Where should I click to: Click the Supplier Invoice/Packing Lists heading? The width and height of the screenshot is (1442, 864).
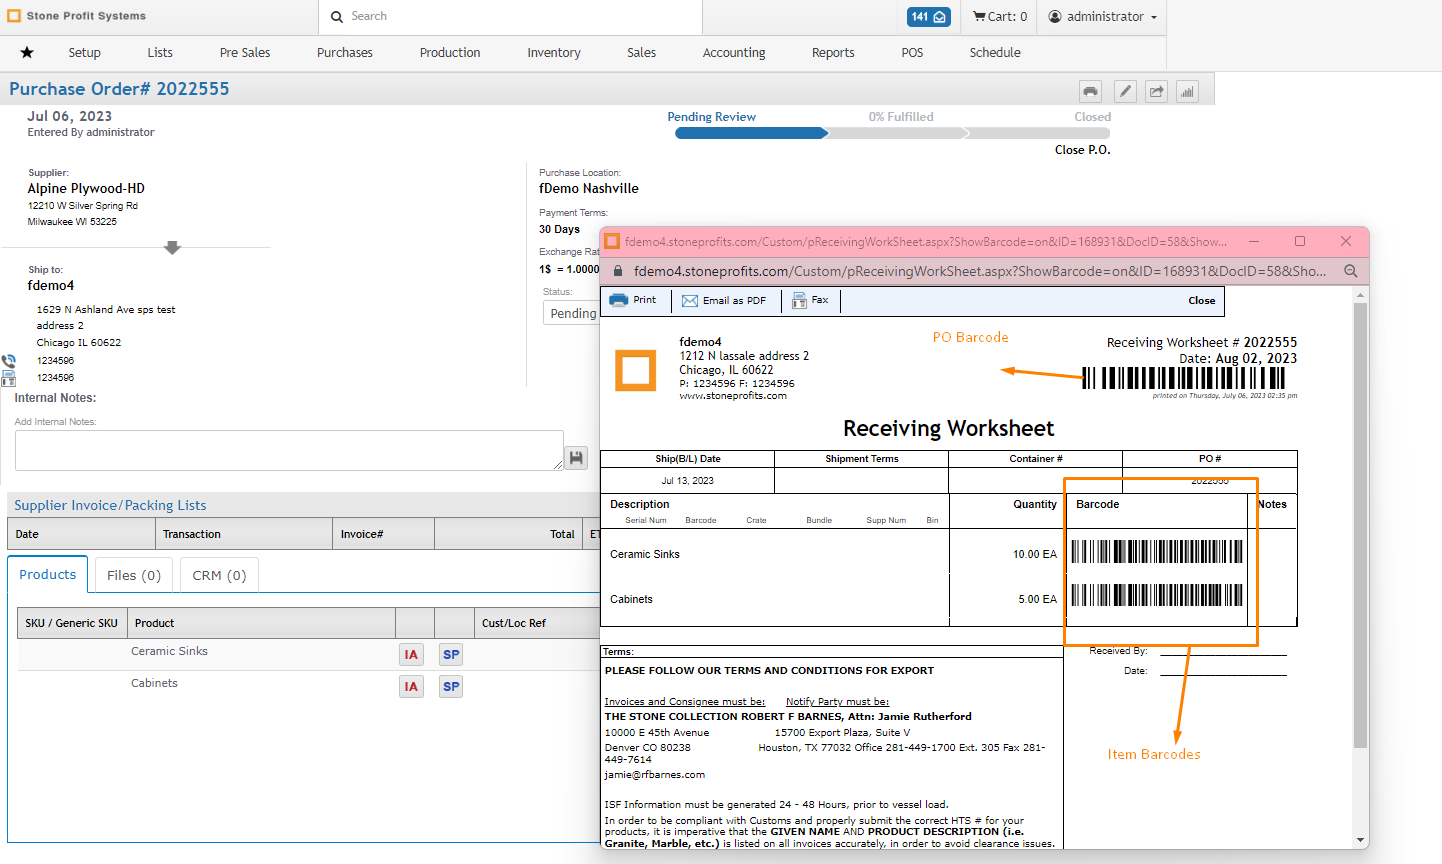pos(110,505)
